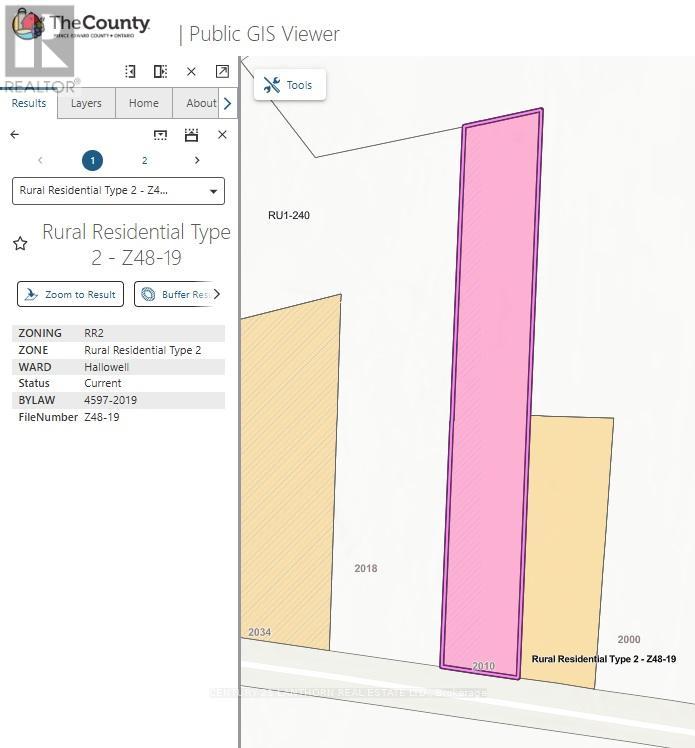Go to result page 2
Image resolution: width=695 pixels, height=748 pixels.
[144, 161]
